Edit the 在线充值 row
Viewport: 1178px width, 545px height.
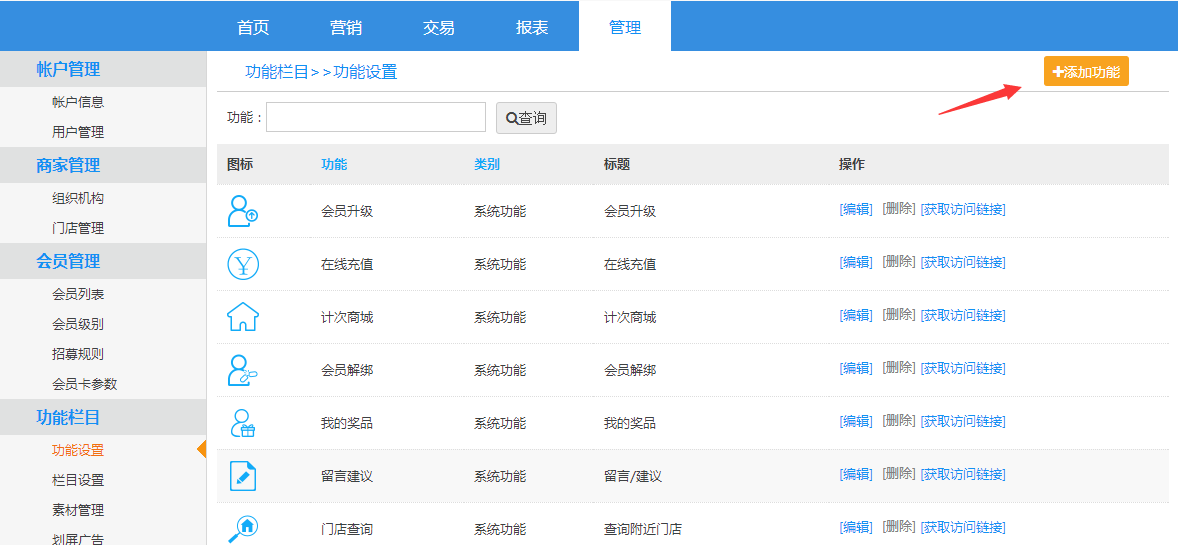(856, 262)
